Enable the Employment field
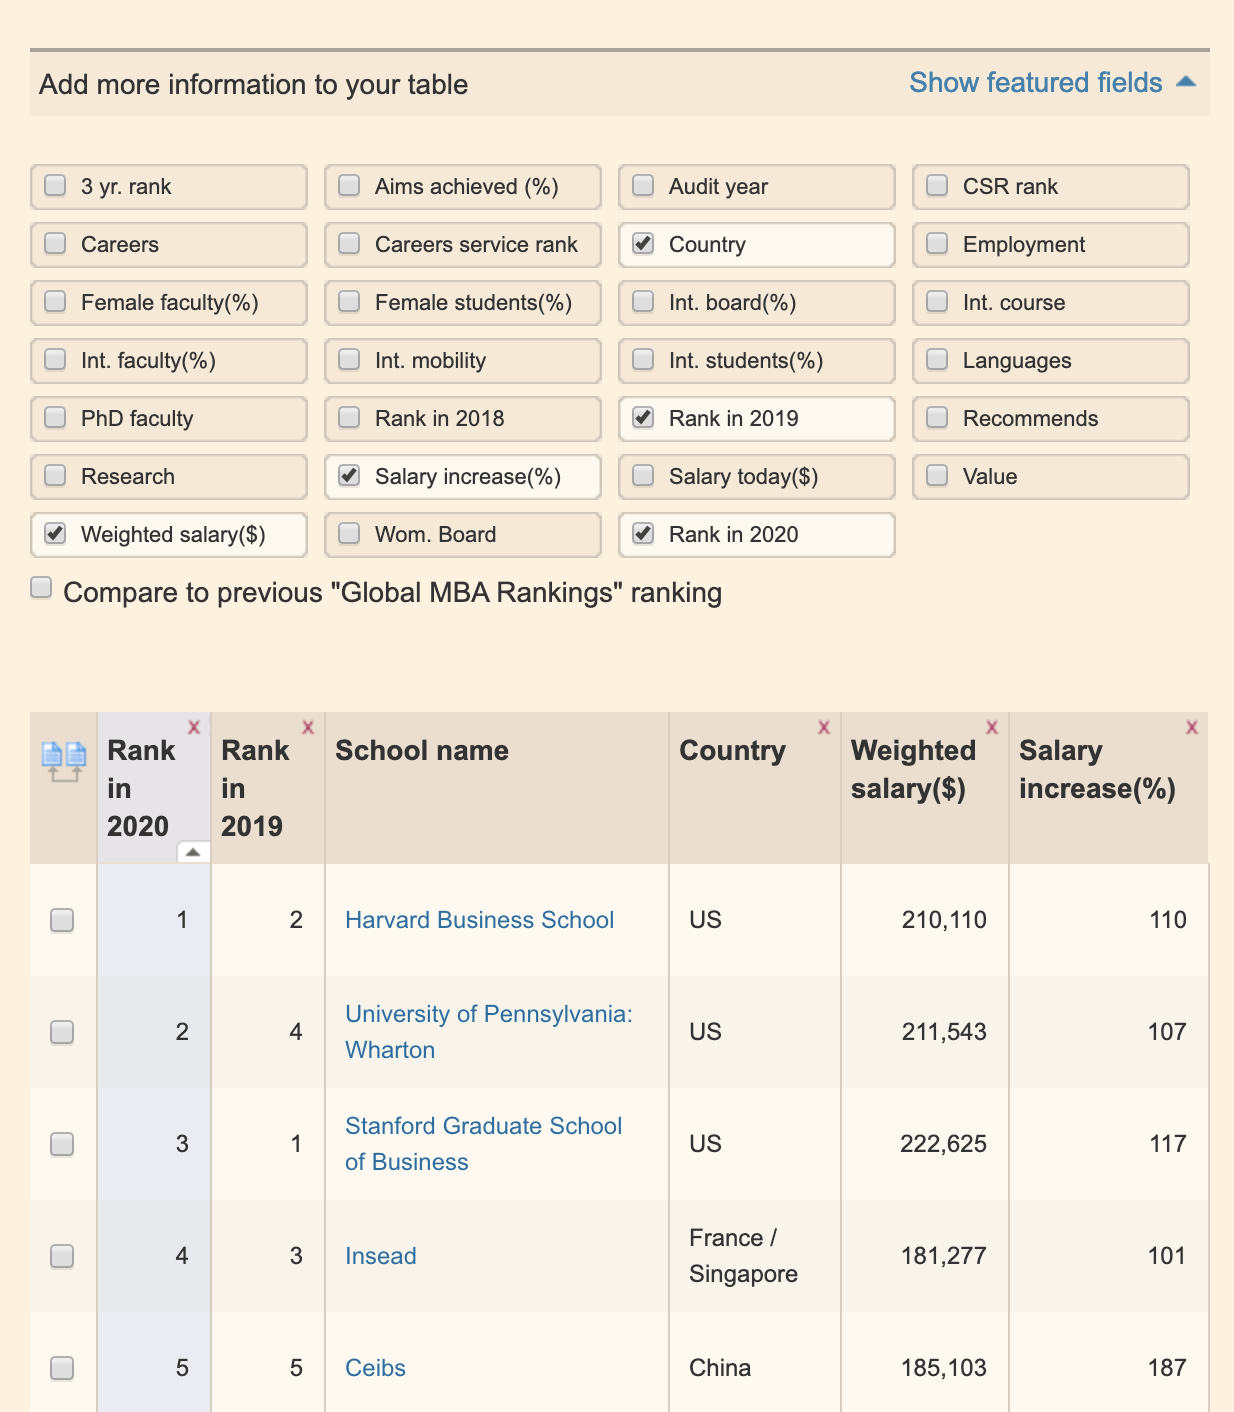Screen dimensions: 1234x1412 pyautogui.click(x=938, y=244)
